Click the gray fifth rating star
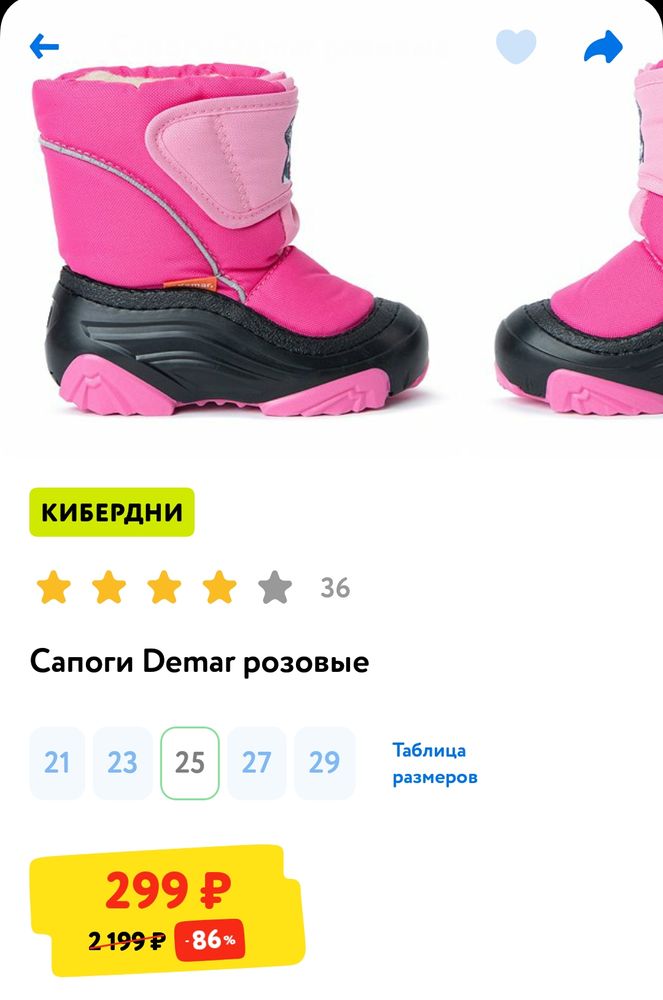This screenshot has width=663, height=1000. tap(275, 587)
